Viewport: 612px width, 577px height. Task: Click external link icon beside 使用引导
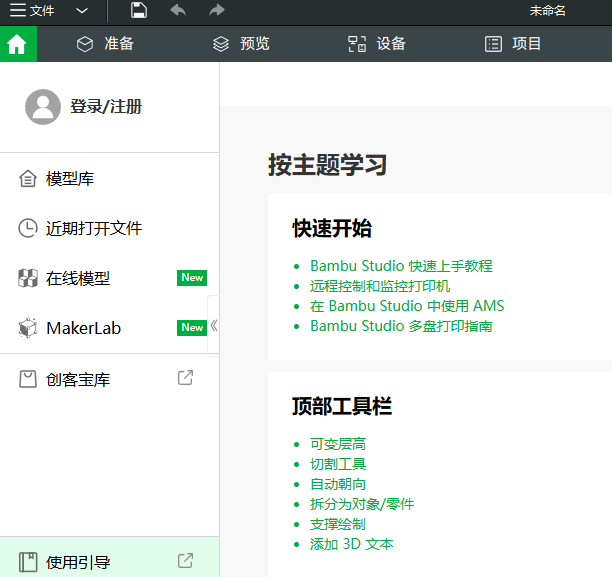(x=185, y=561)
